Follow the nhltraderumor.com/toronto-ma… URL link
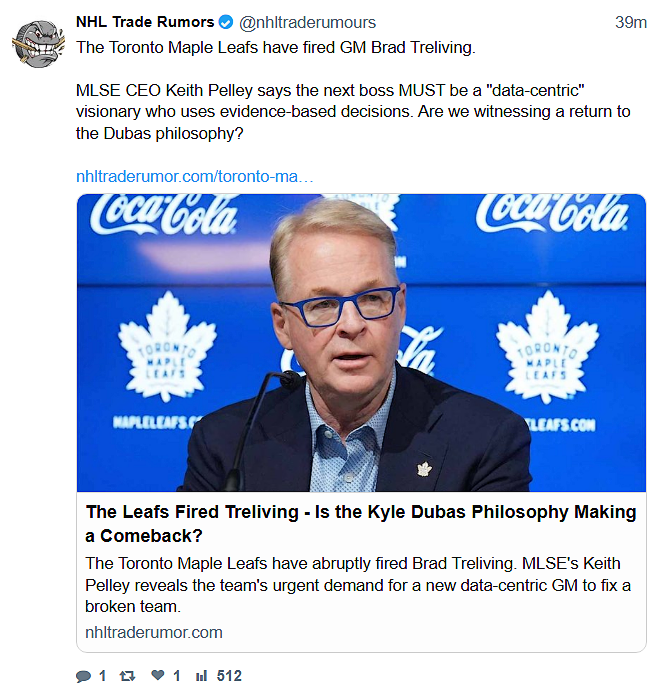 (x=195, y=176)
